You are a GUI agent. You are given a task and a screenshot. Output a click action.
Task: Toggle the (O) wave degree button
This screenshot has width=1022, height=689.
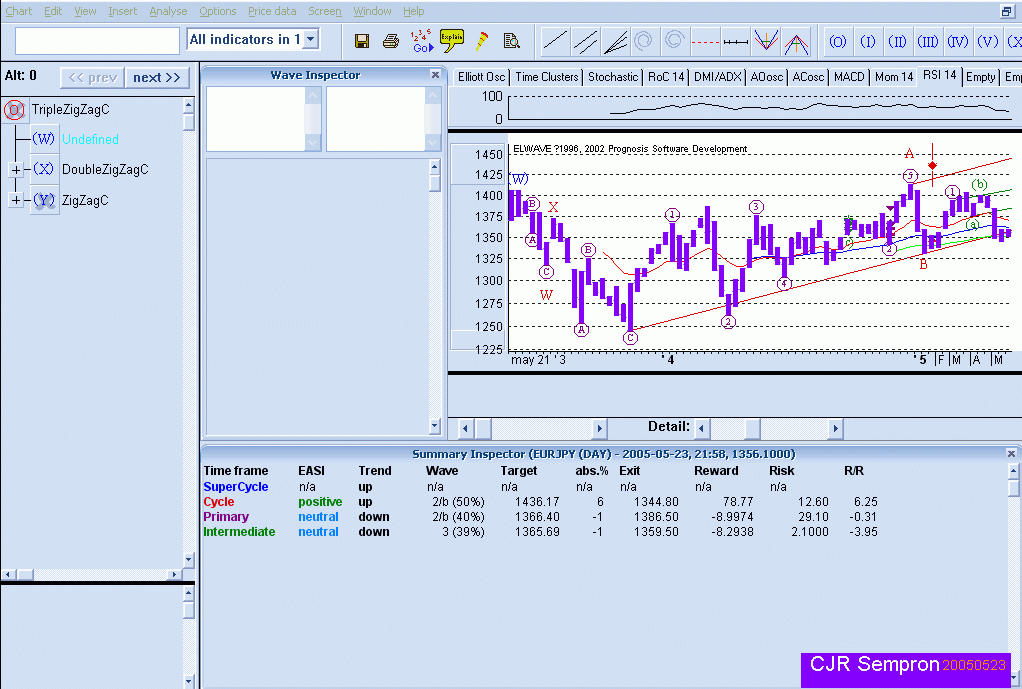tap(837, 41)
